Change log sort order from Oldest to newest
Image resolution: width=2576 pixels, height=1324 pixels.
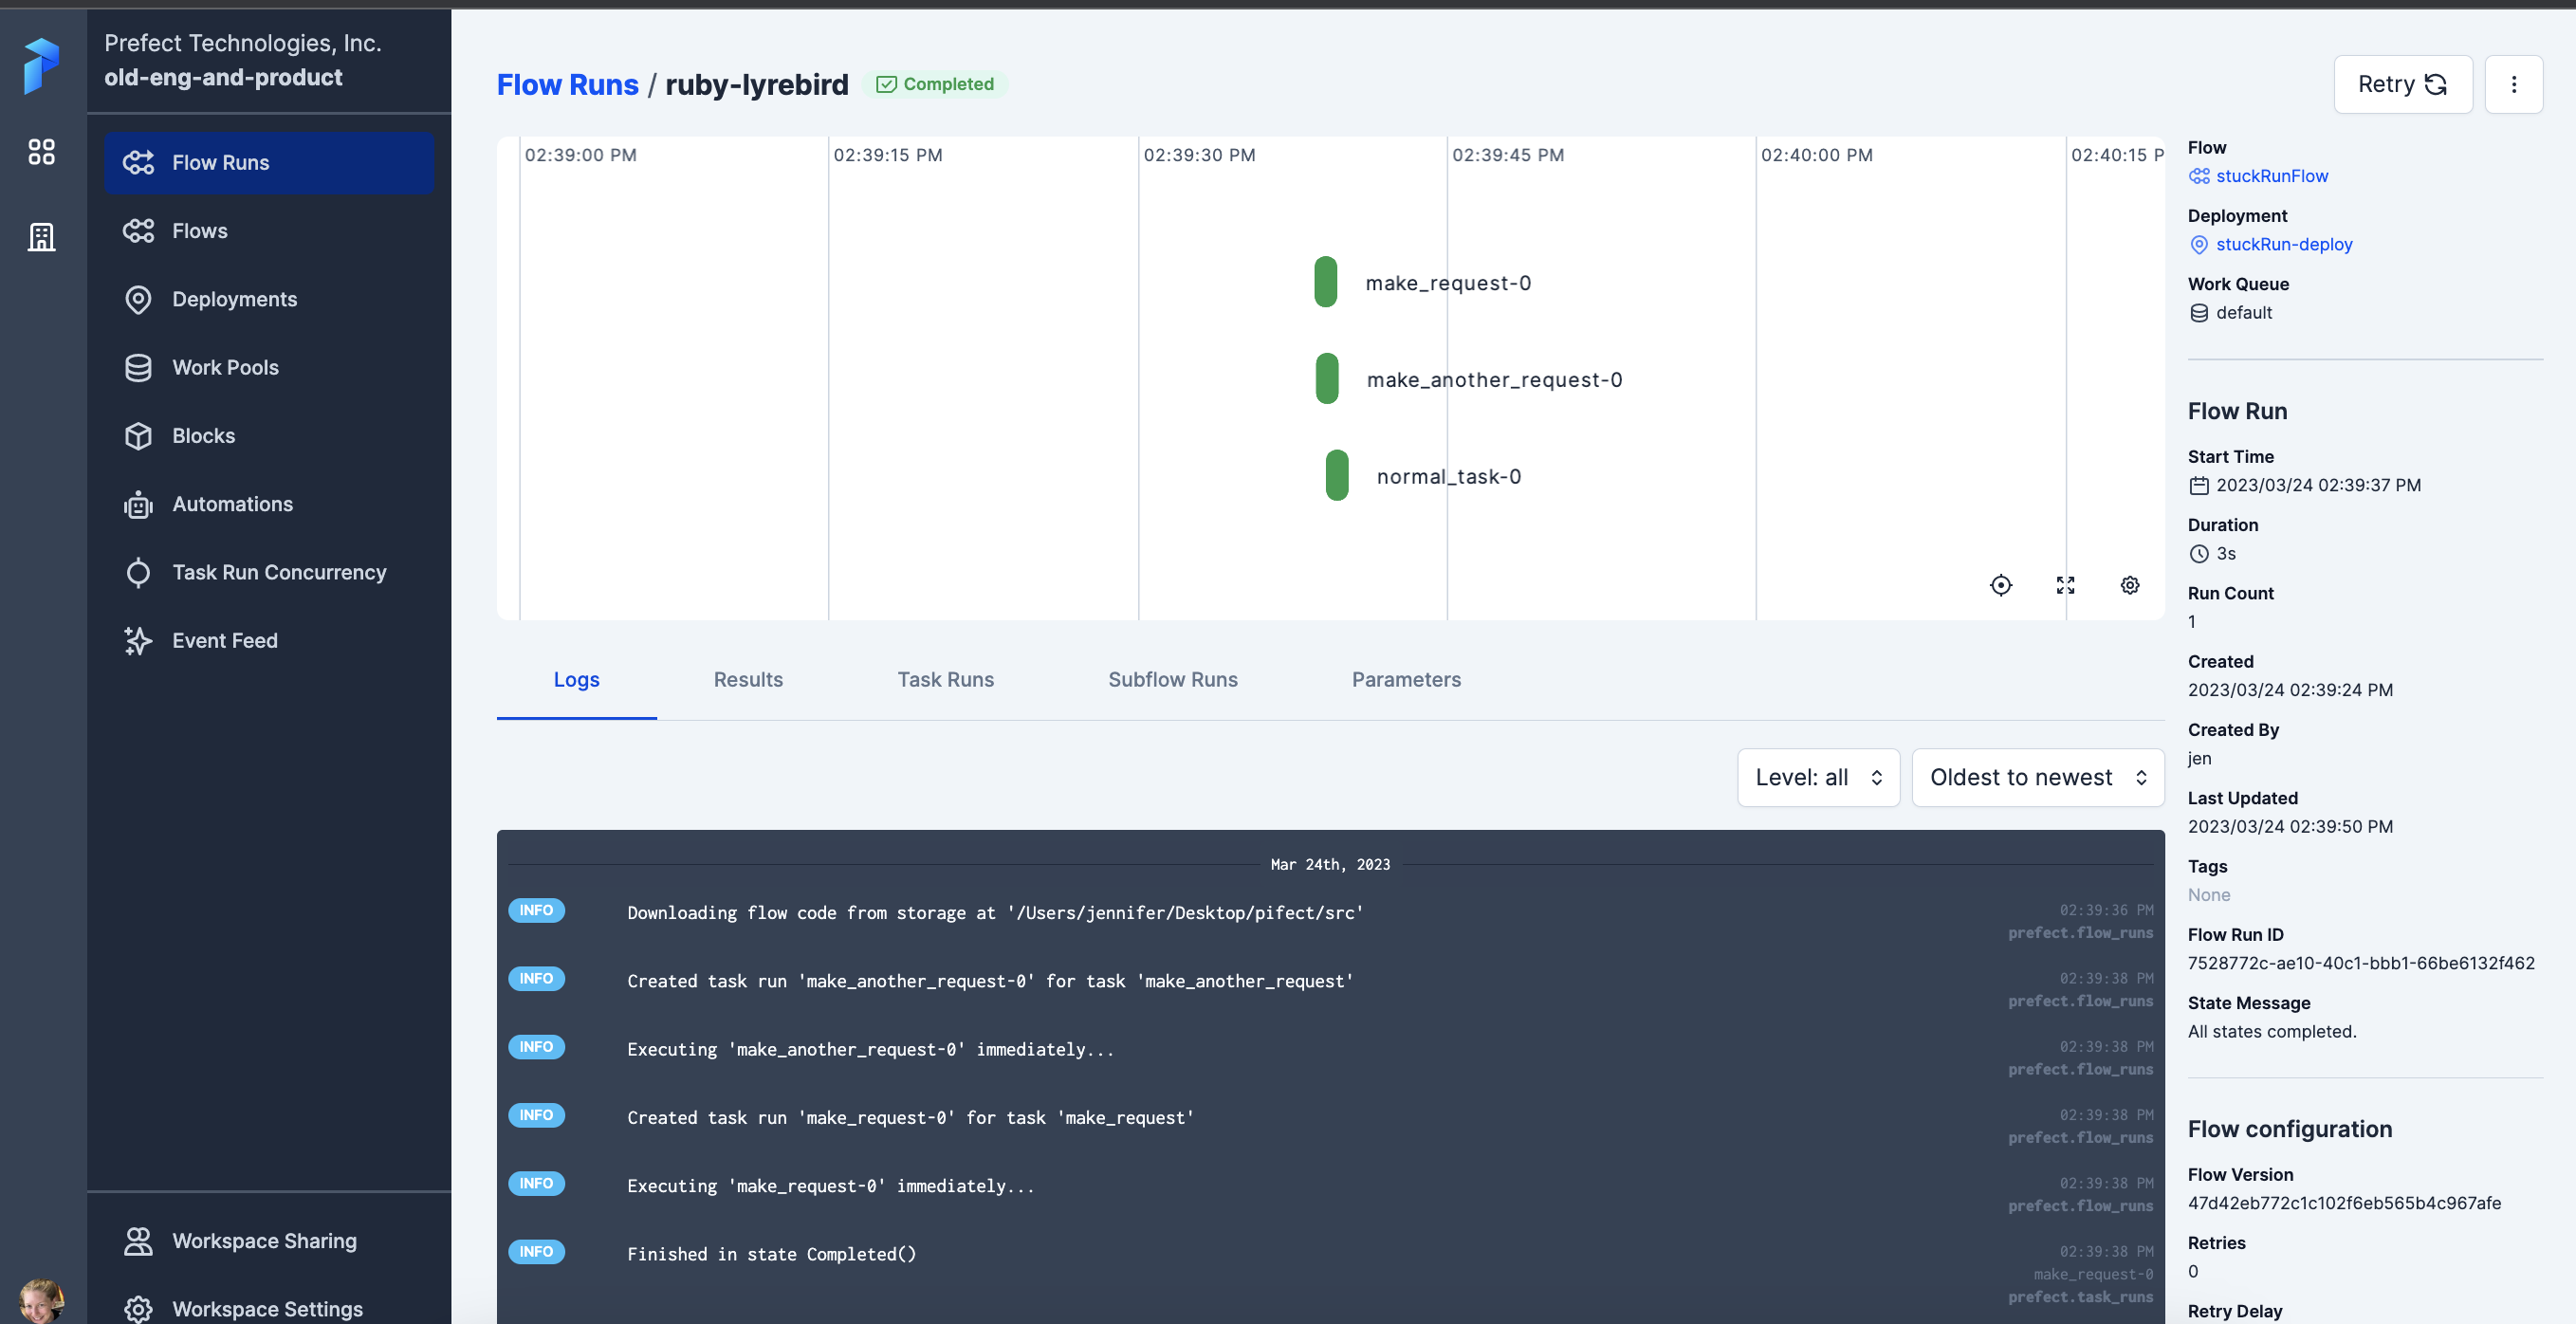click(2037, 777)
